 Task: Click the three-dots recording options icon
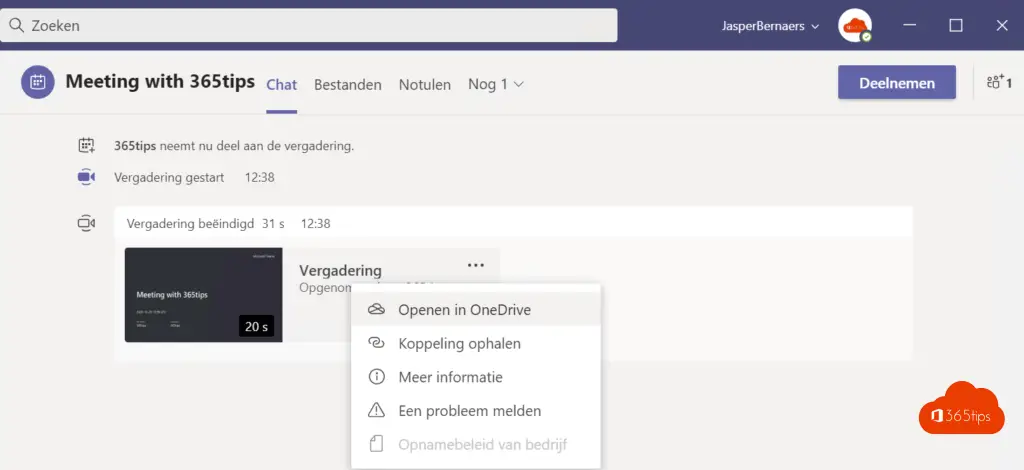pyautogui.click(x=476, y=265)
